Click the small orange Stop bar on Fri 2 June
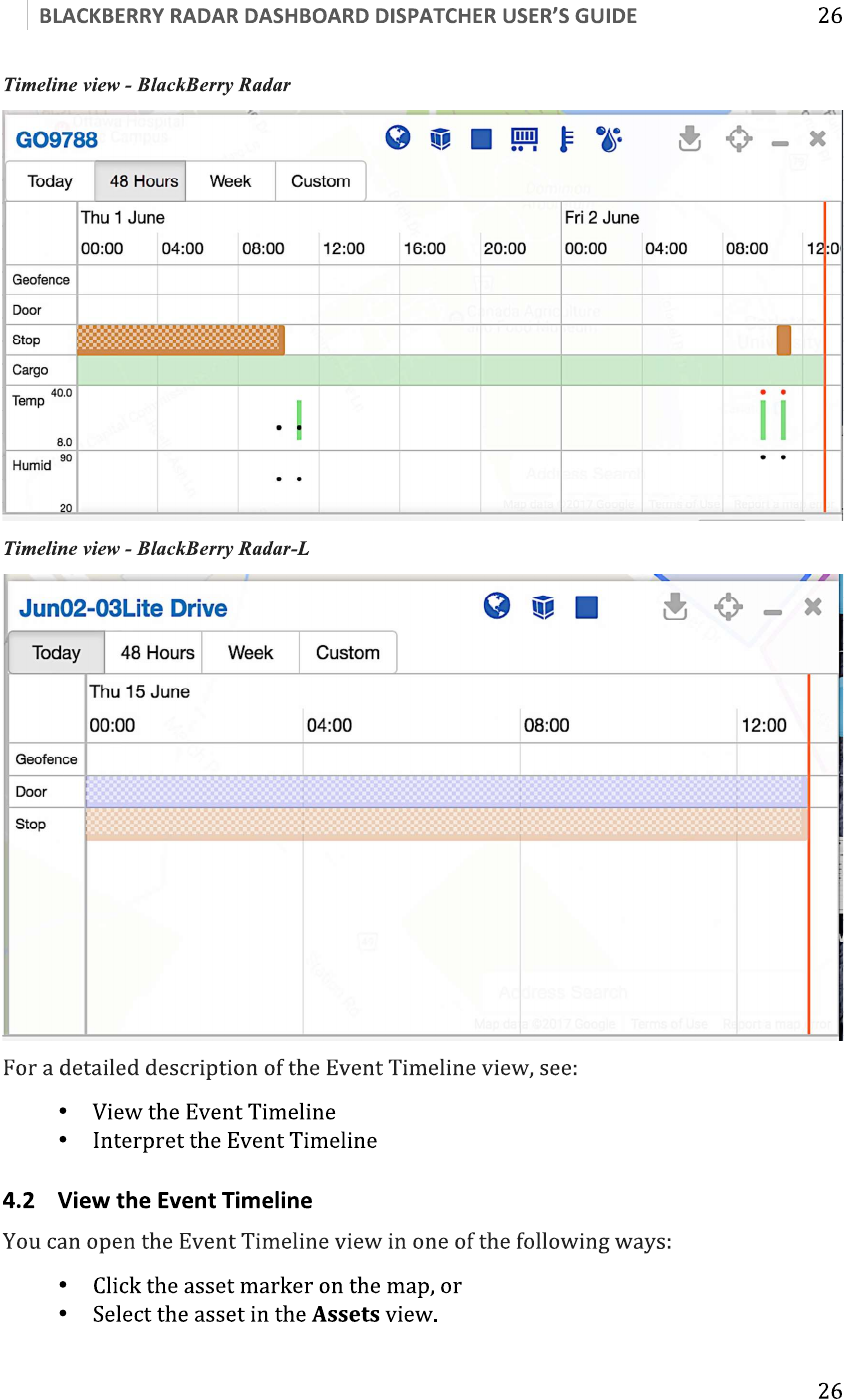Screen dimensions: 846x1399 (784, 340)
